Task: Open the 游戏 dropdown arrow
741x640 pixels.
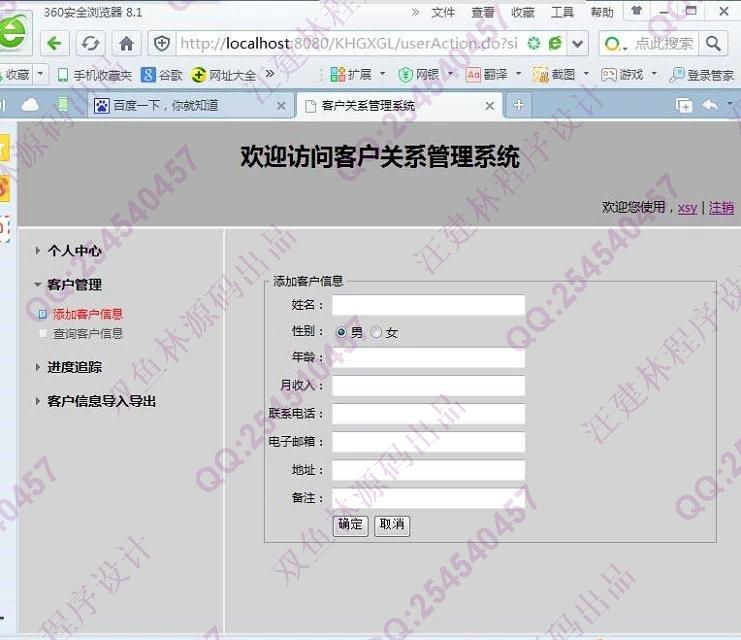Action: point(655,74)
